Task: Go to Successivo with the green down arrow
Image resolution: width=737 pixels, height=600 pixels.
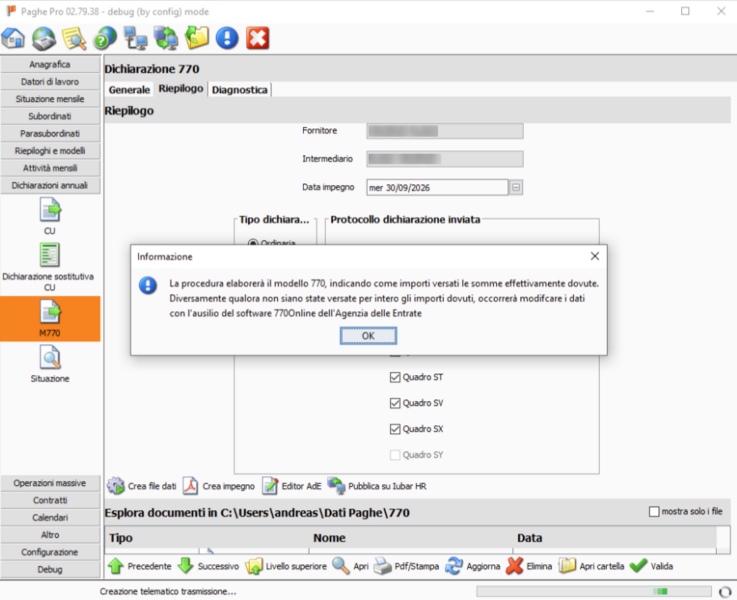Action: point(209,566)
